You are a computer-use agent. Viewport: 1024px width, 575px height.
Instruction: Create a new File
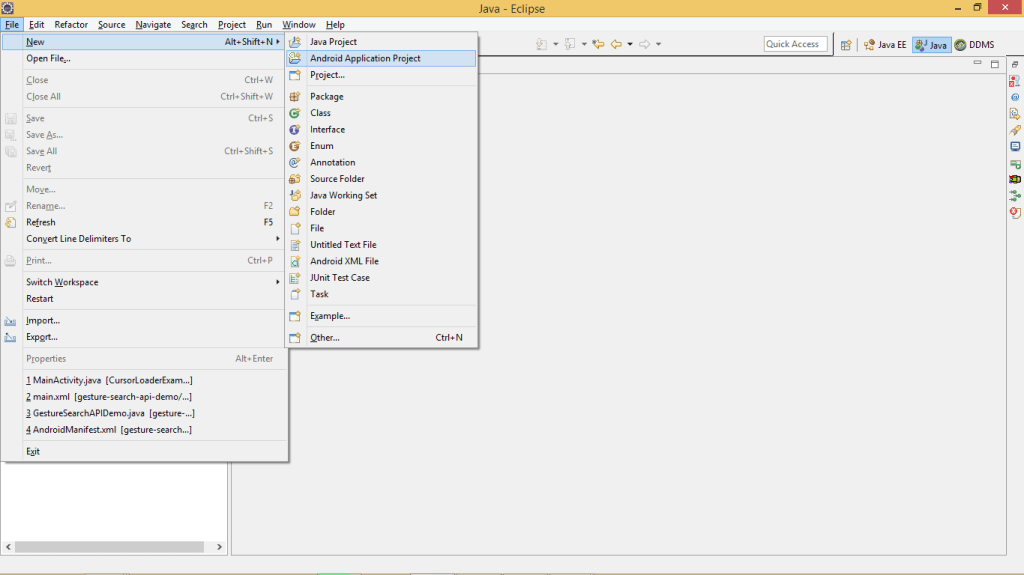[x=381, y=228]
